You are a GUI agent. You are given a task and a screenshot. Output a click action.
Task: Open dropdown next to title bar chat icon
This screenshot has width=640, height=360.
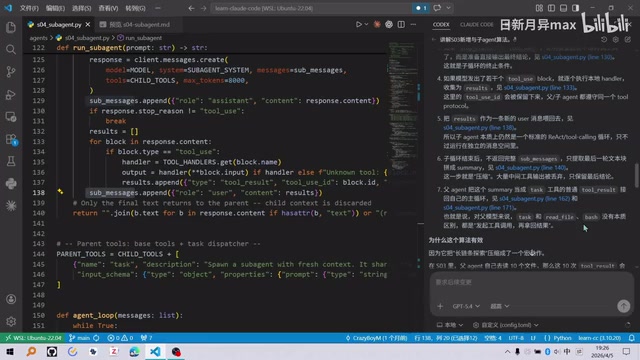[x=448, y=8]
